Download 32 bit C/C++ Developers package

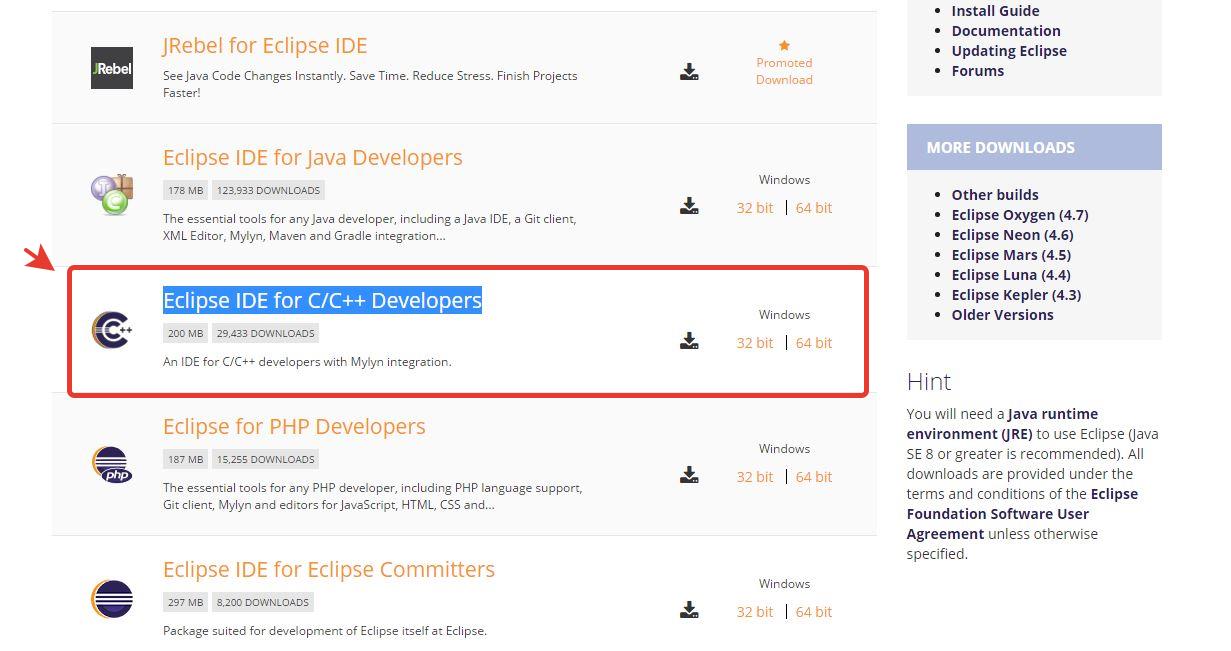click(755, 343)
